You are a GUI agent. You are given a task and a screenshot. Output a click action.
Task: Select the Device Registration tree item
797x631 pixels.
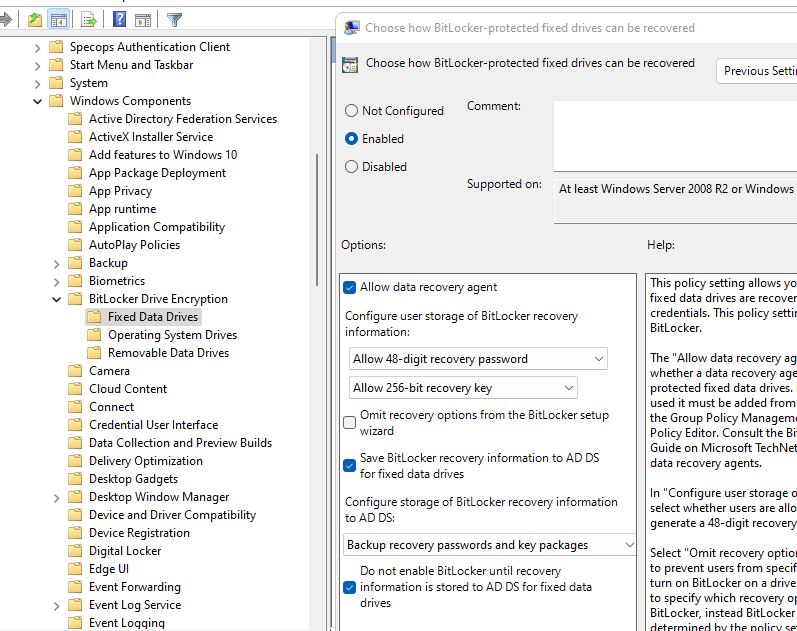[139, 532]
